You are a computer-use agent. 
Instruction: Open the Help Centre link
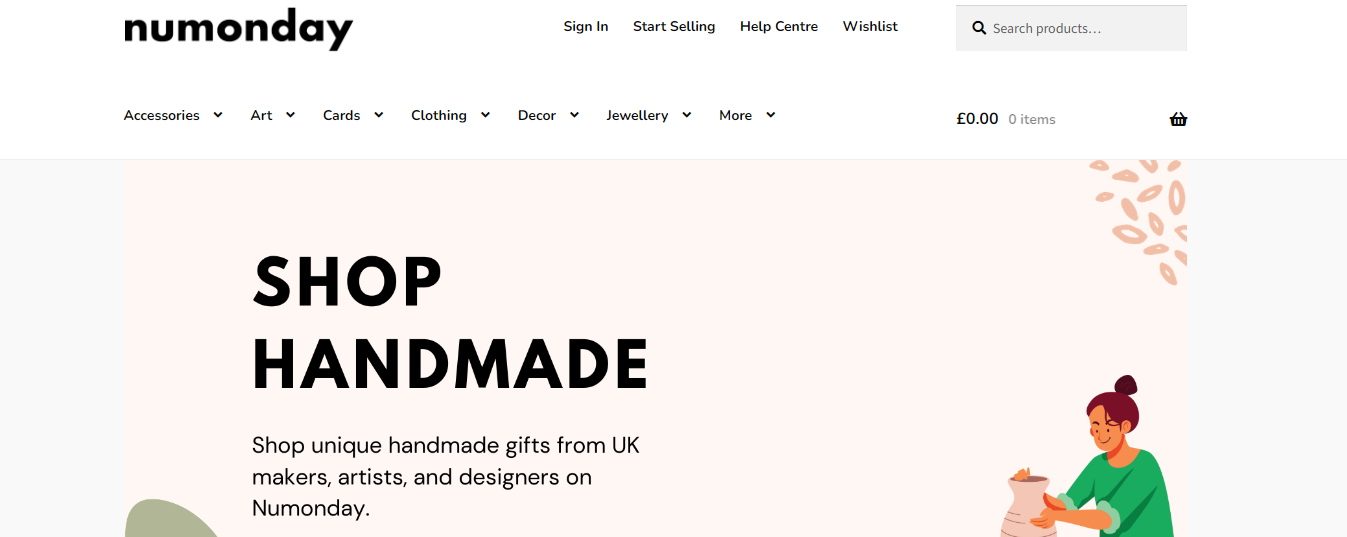[779, 26]
